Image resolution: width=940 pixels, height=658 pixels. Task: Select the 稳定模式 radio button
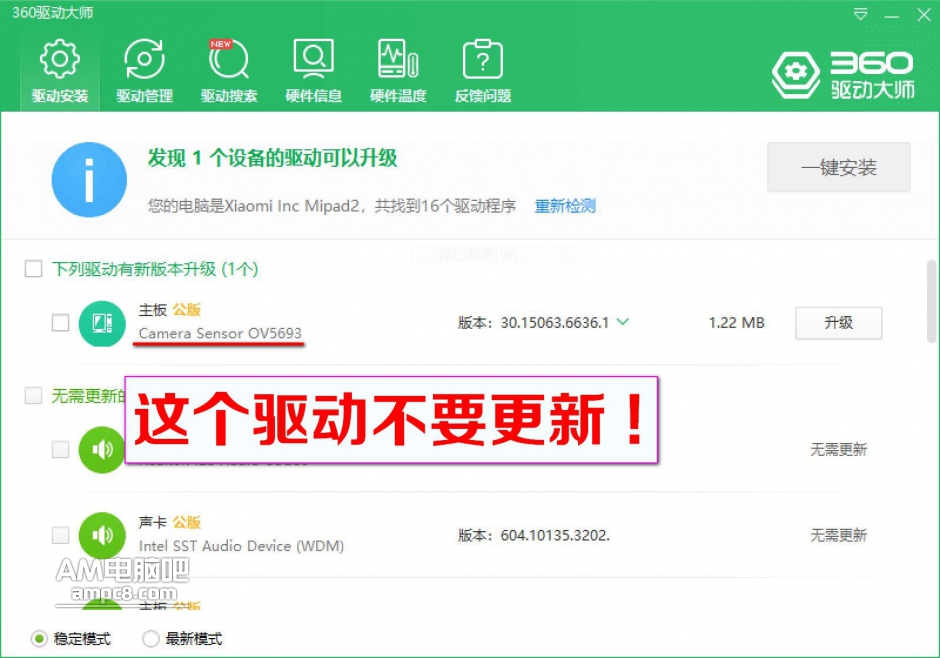pyautogui.click(x=39, y=639)
